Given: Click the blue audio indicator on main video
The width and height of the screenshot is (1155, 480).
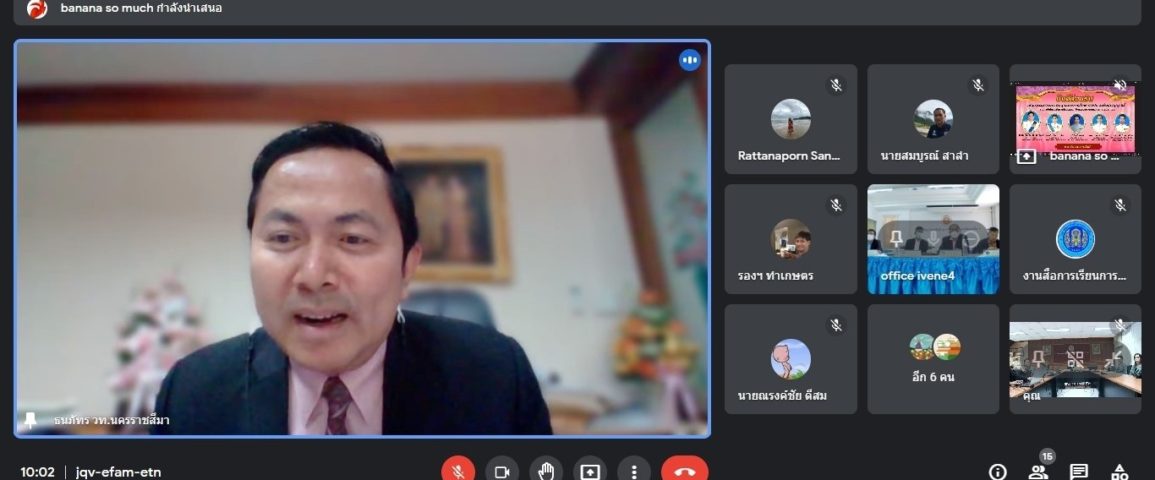Looking at the screenshot, I should tap(690, 60).
